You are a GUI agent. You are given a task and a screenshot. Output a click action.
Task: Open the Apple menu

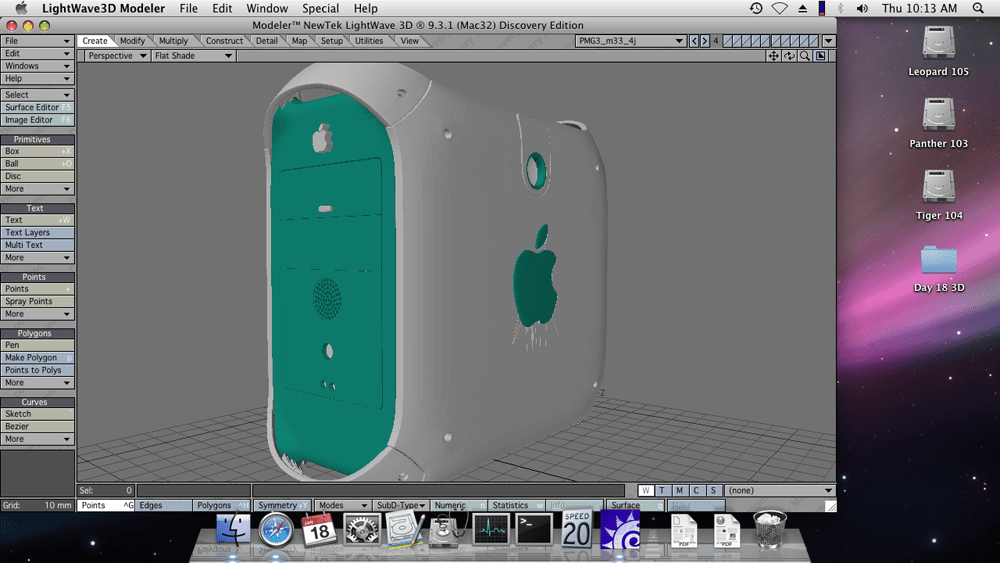21,8
